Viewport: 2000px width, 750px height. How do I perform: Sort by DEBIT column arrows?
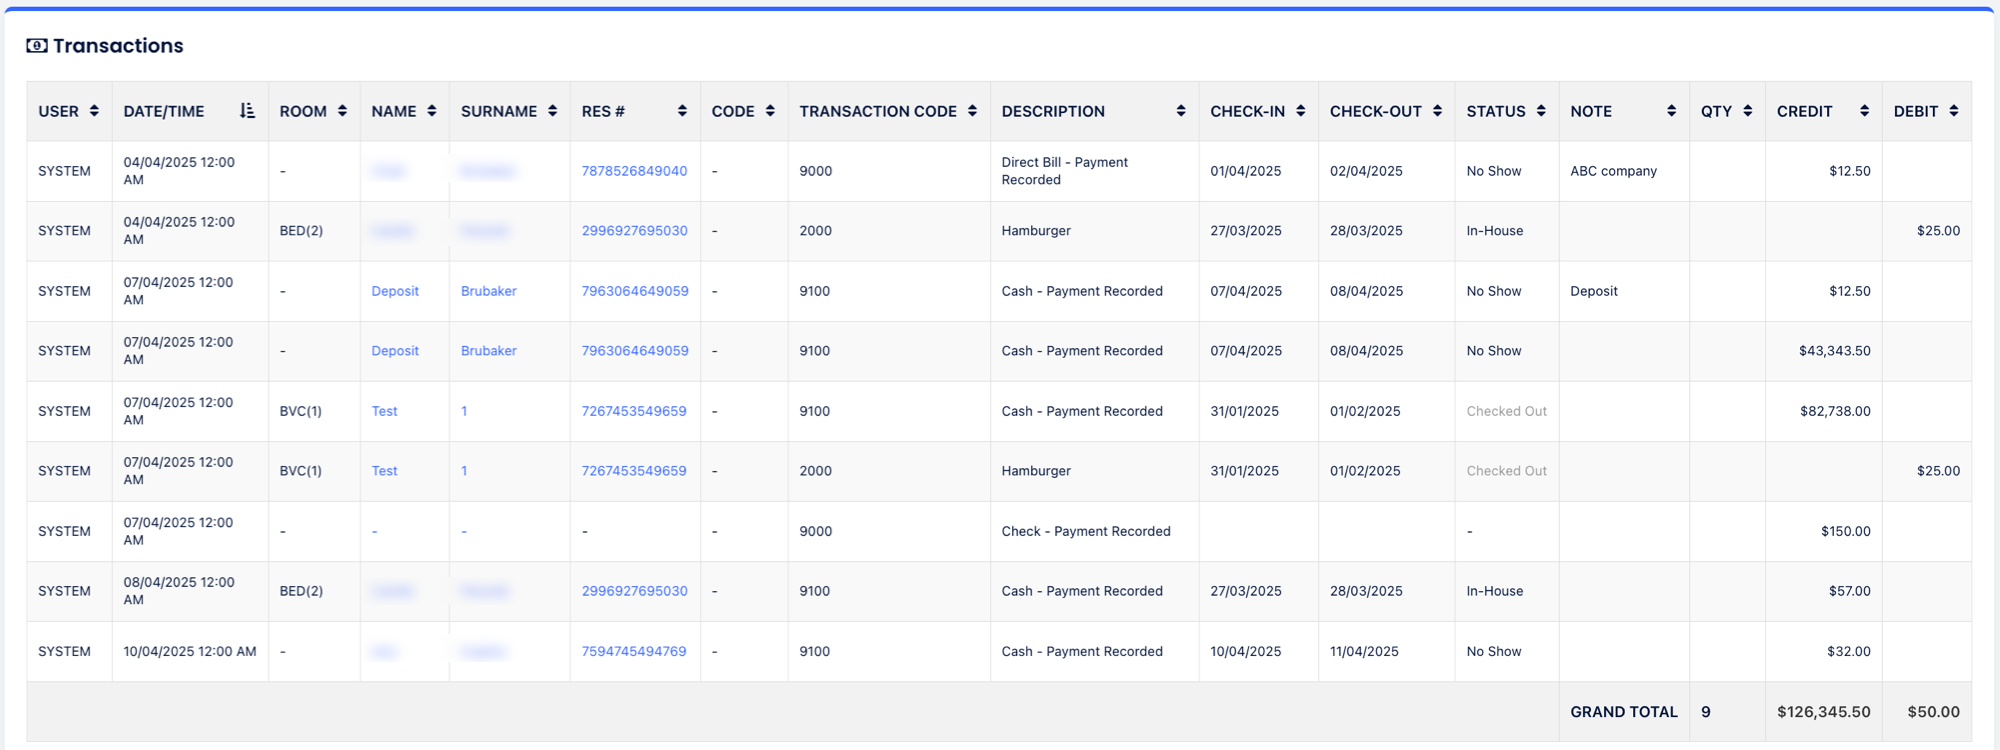[1953, 111]
